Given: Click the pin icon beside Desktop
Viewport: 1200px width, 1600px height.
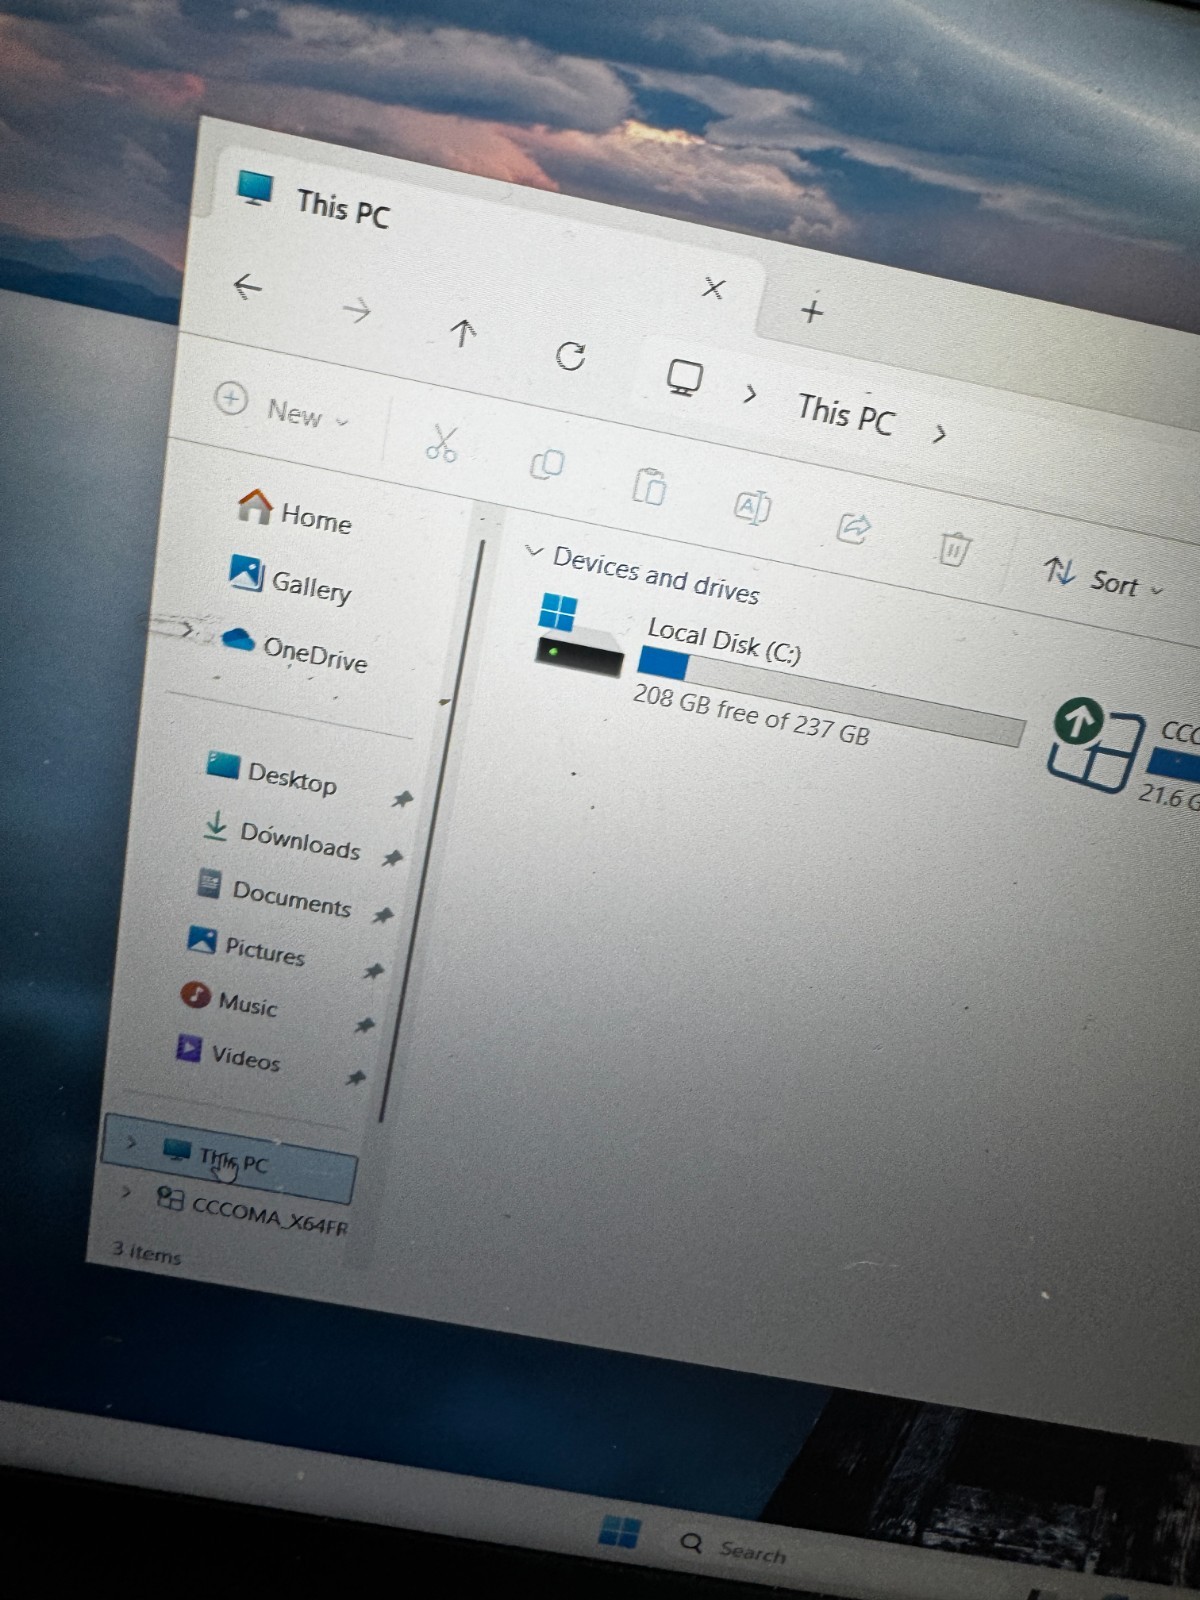Looking at the screenshot, I should (x=402, y=799).
